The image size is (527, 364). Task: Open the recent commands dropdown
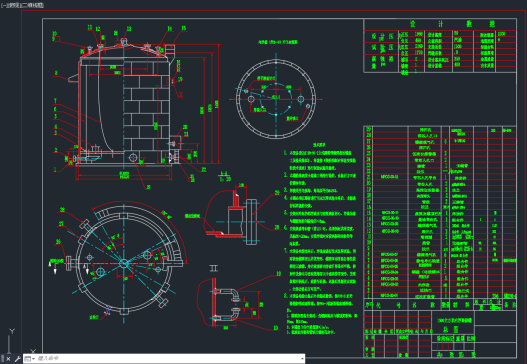click(30, 359)
